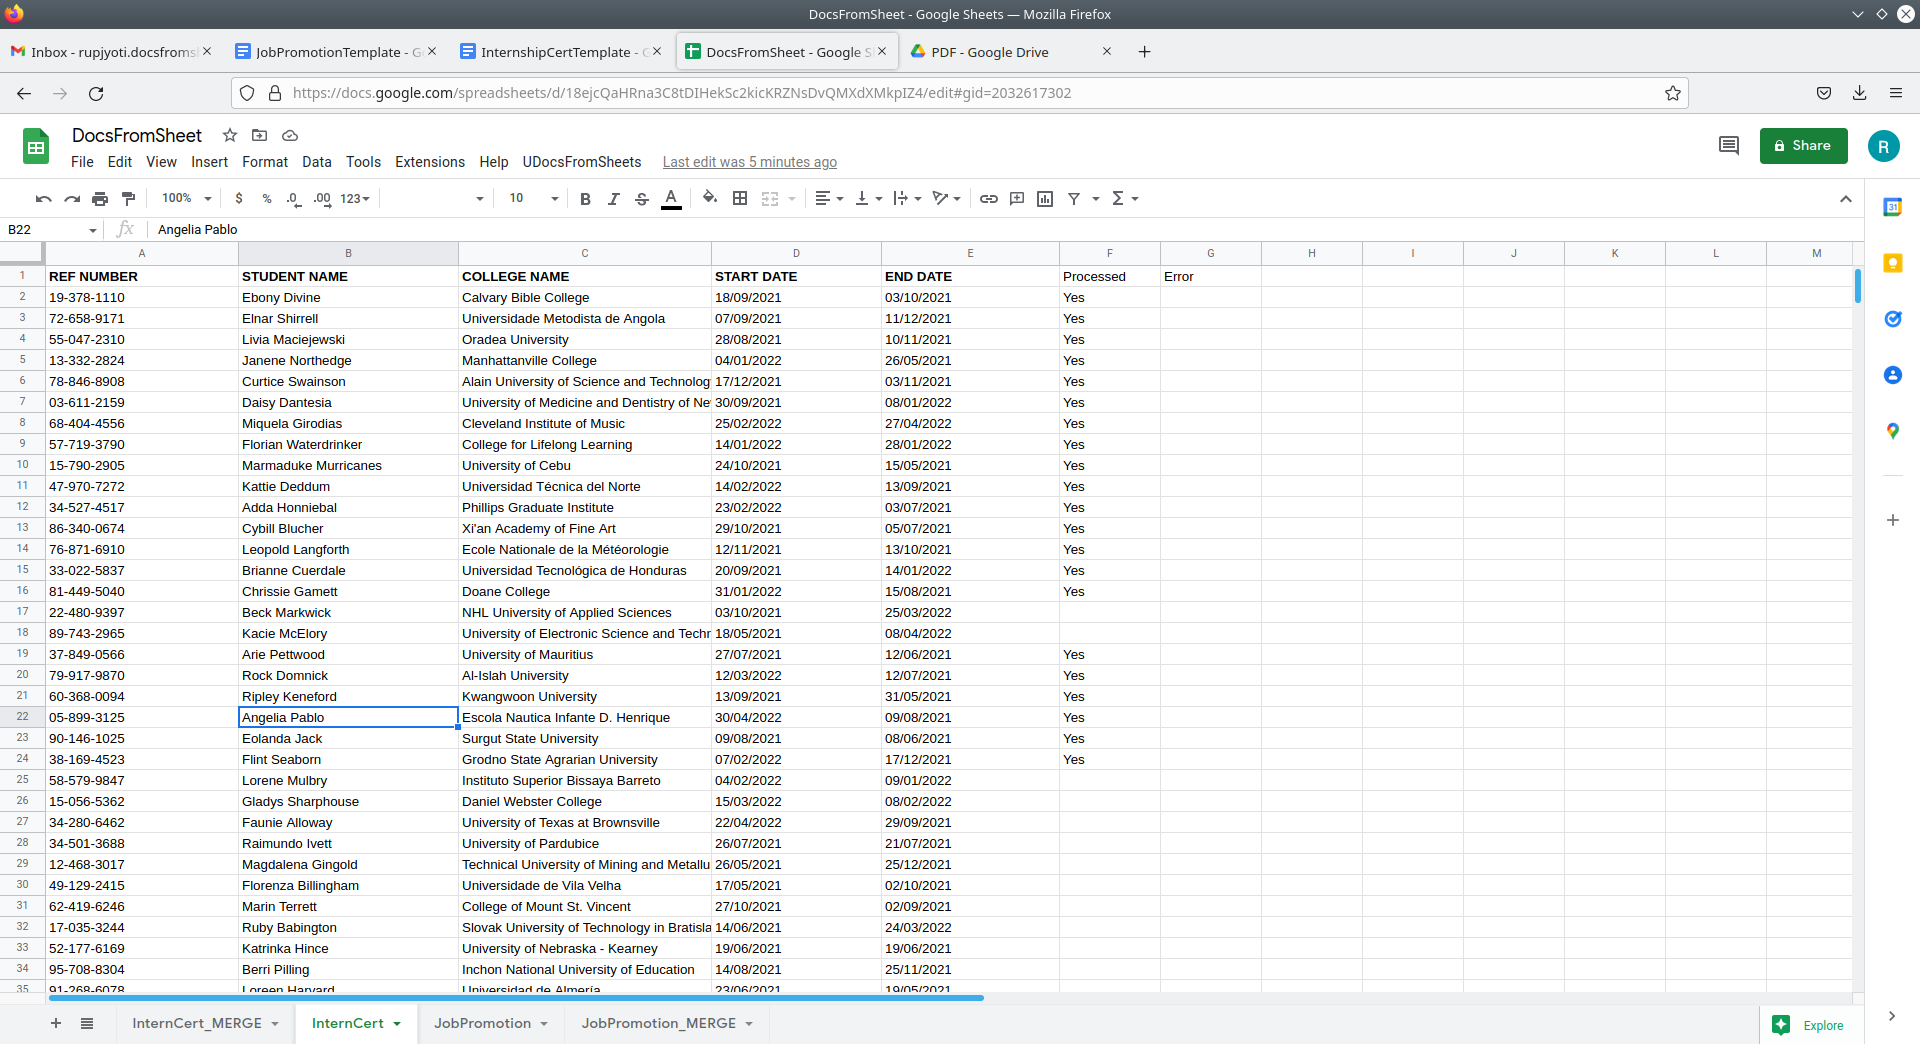Toggle strikethrough formatting
The width and height of the screenshot is (1920, 1044).
click(x=642, y=199)
